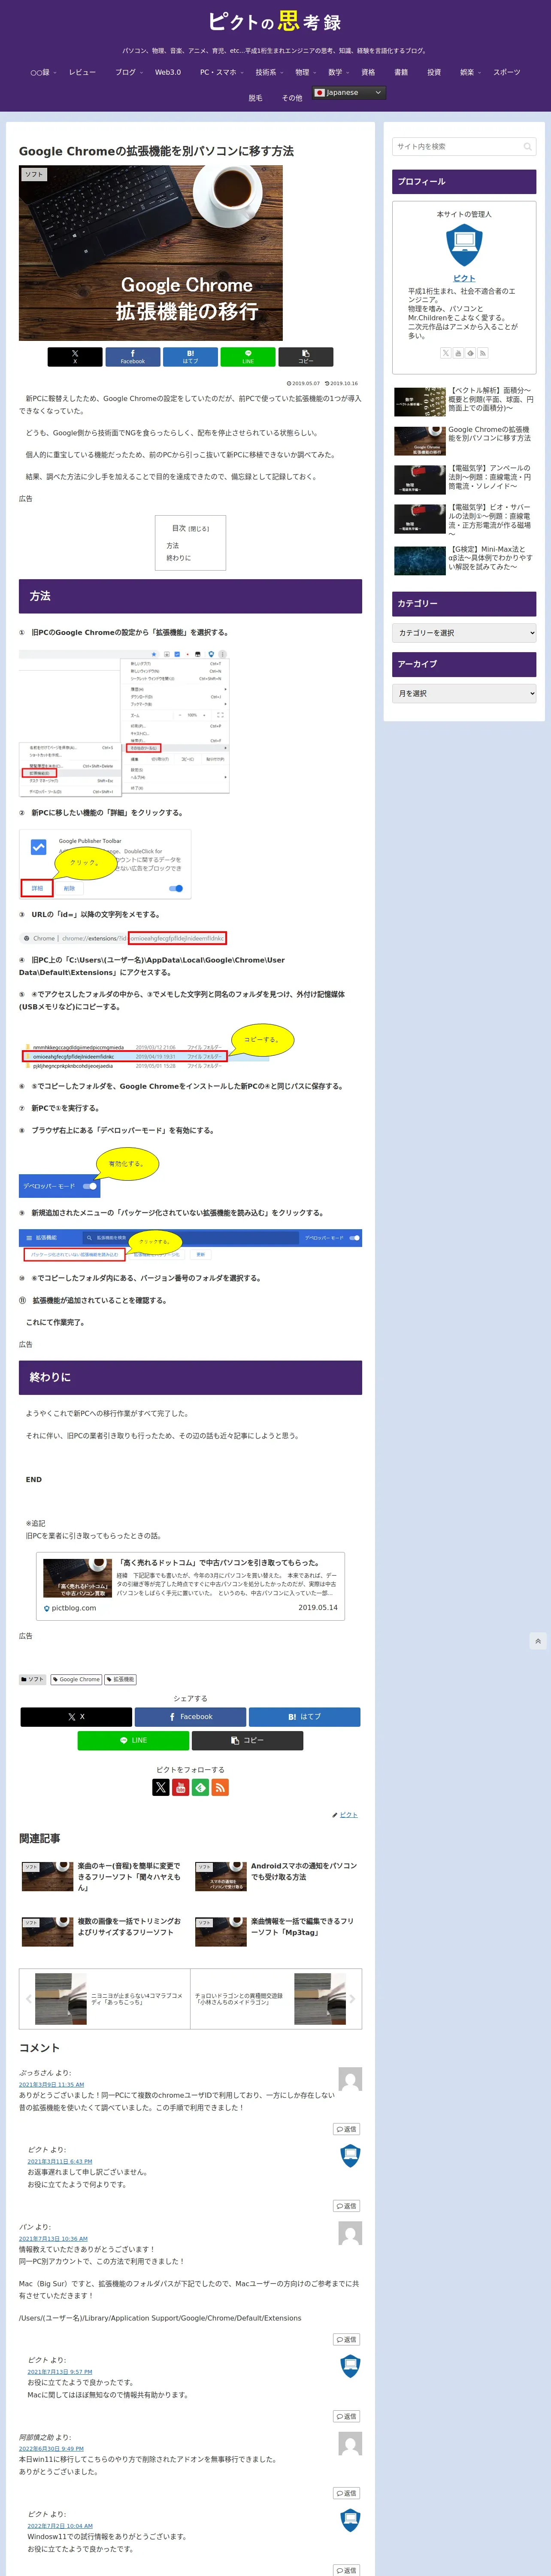Go to next related carousel item arrow

(x=352, y=1999)
